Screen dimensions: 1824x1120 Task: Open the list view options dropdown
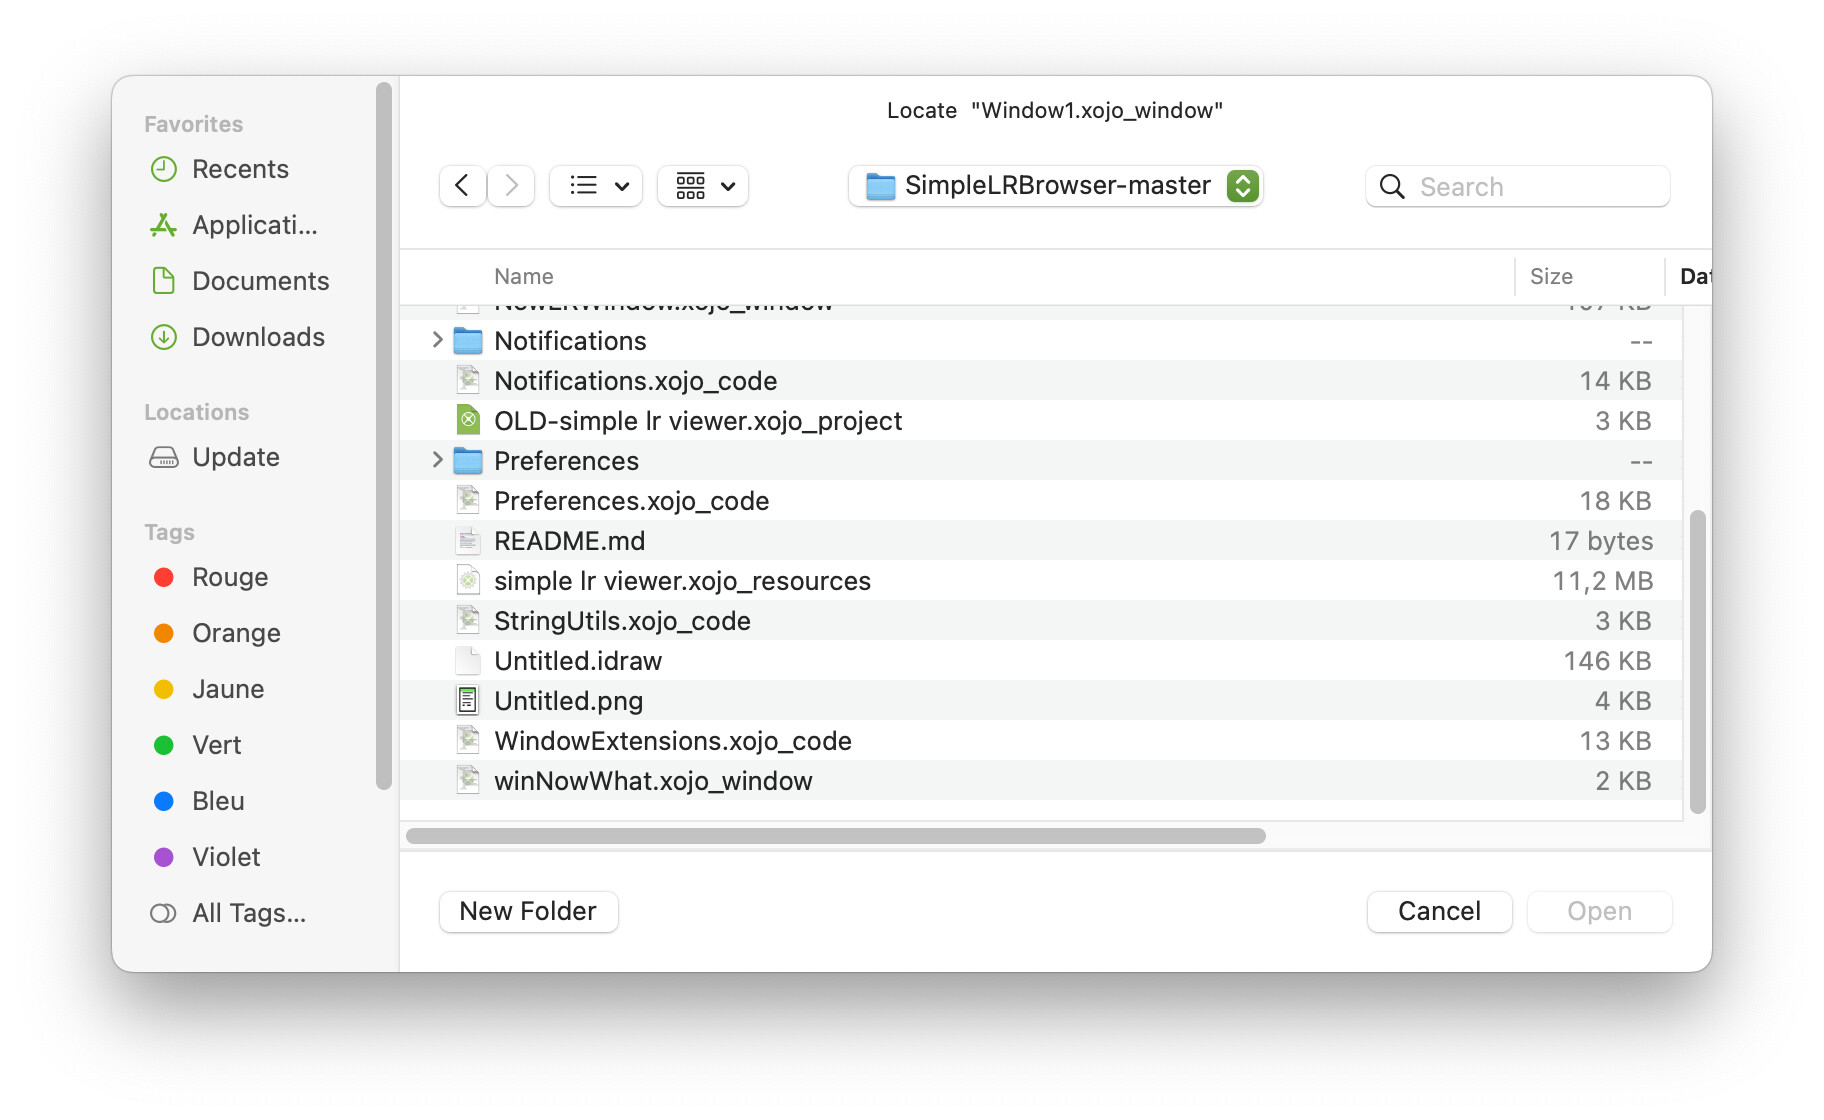[596, 186]
